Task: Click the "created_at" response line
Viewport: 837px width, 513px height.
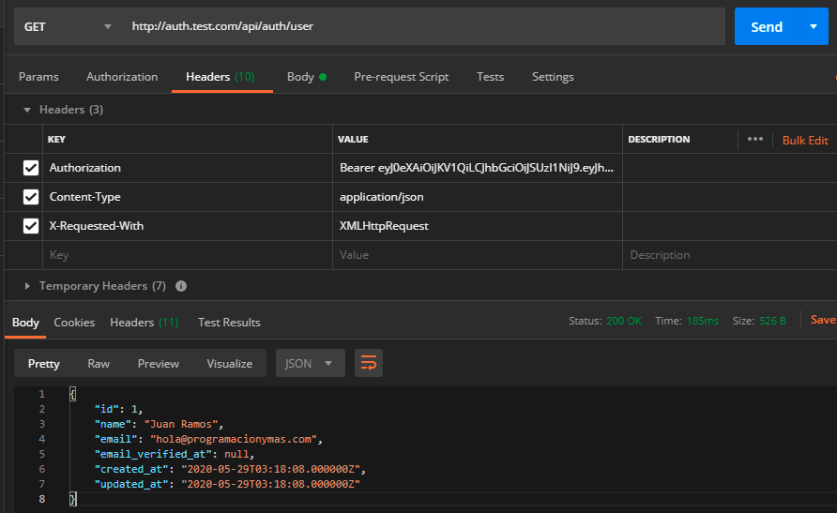Action: point(230,469)
